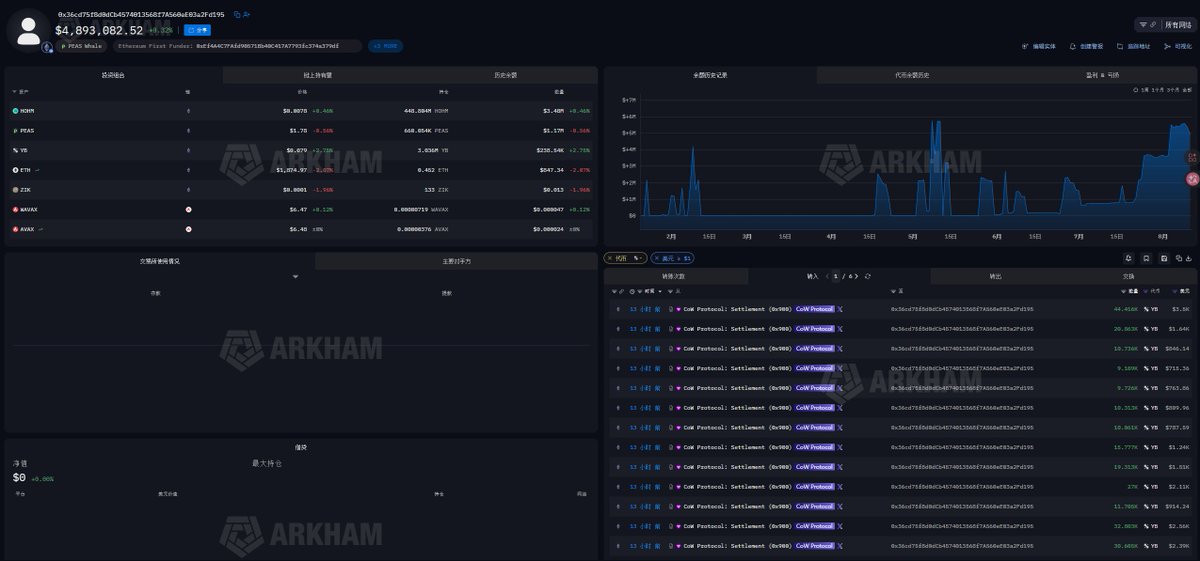Click the save icon above the transfers table
The width and height of the screenshot is (1200, 561).
[1163, 258]
